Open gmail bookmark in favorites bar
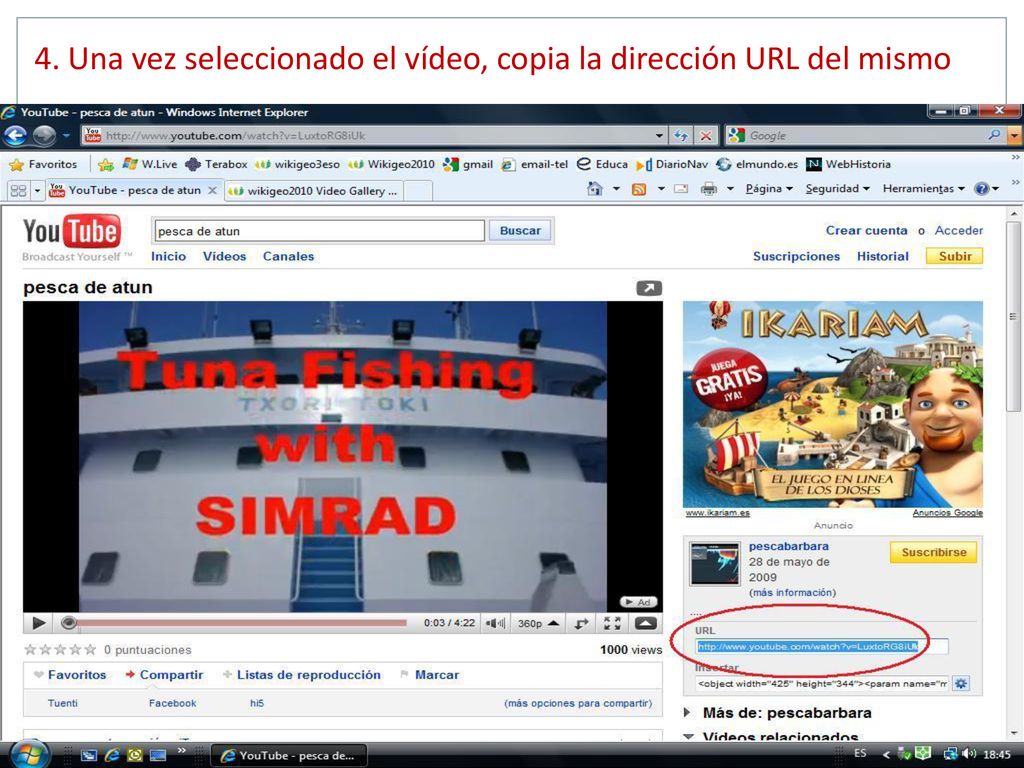This screenshot has height=768, width=1024. click(468, 165)
